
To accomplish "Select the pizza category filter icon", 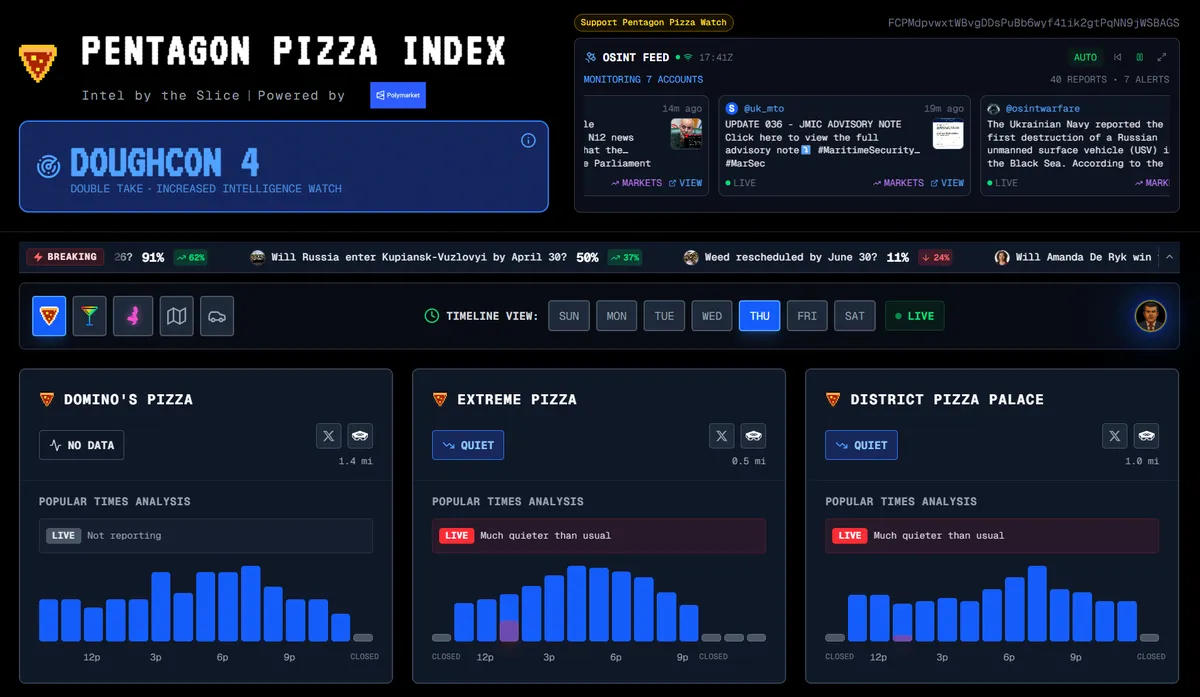I will [48, 315].
